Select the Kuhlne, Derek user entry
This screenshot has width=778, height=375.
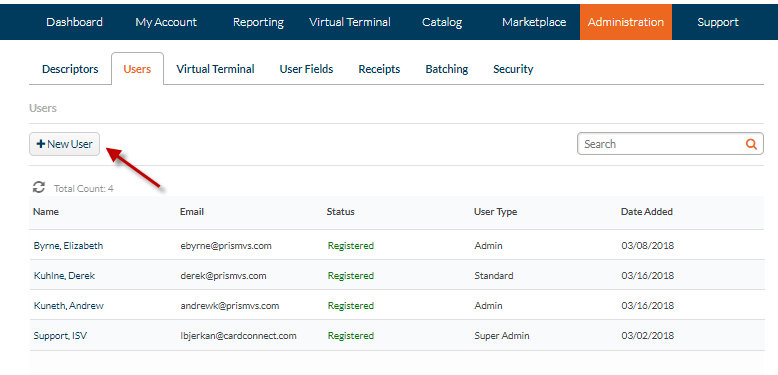pos(396,275)
